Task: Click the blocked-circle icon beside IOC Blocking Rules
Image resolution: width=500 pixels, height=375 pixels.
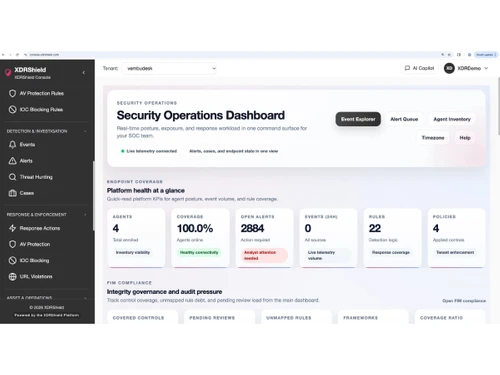Action: tap(12, 109)
